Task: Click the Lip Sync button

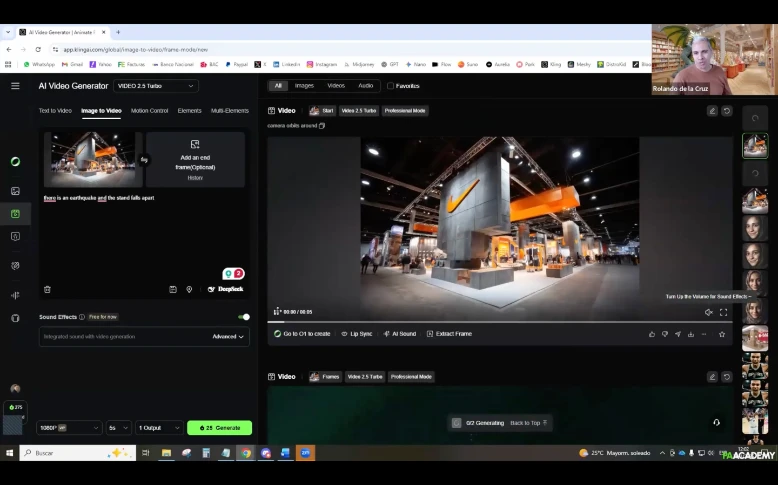Action: [x=356, y=334]
